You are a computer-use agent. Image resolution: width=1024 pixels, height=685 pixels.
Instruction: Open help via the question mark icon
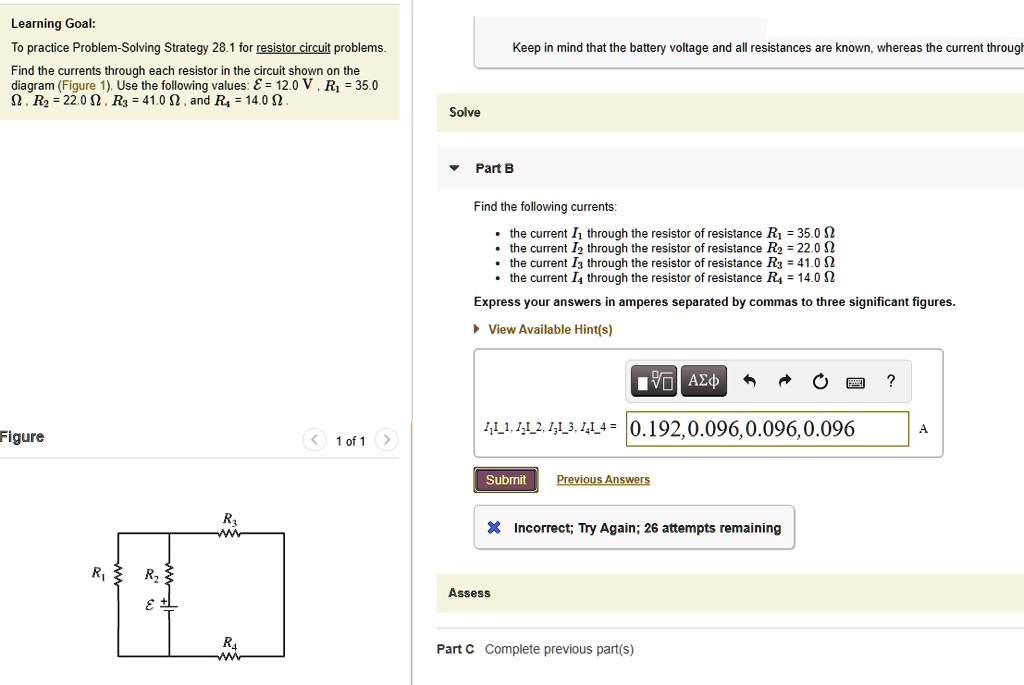point(890,380)
